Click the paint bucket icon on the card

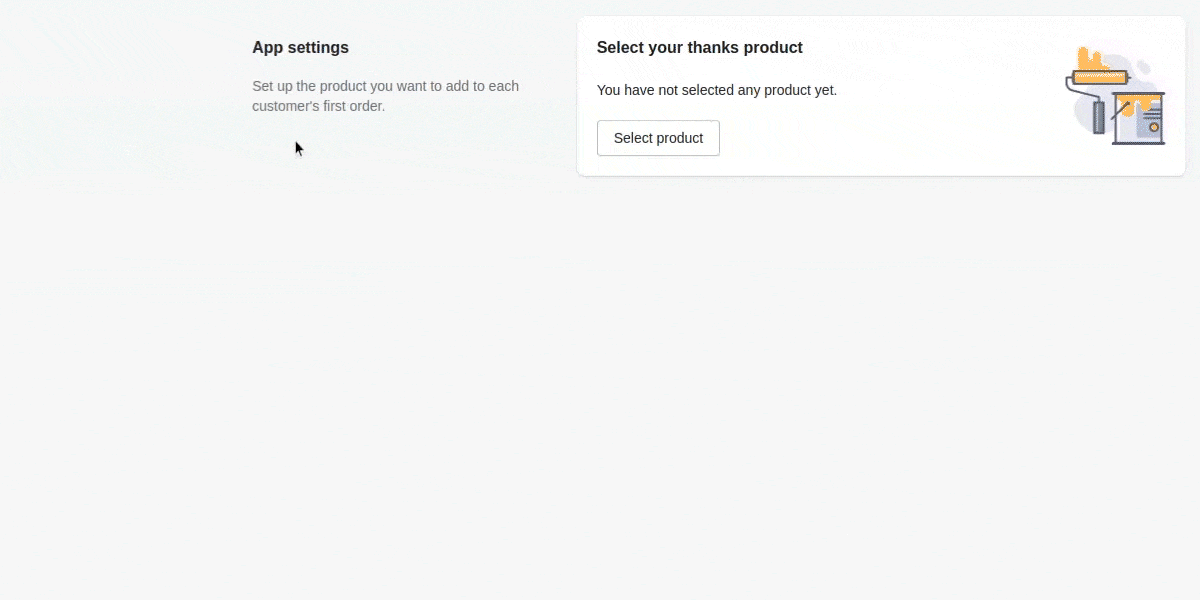(1140, 120)
